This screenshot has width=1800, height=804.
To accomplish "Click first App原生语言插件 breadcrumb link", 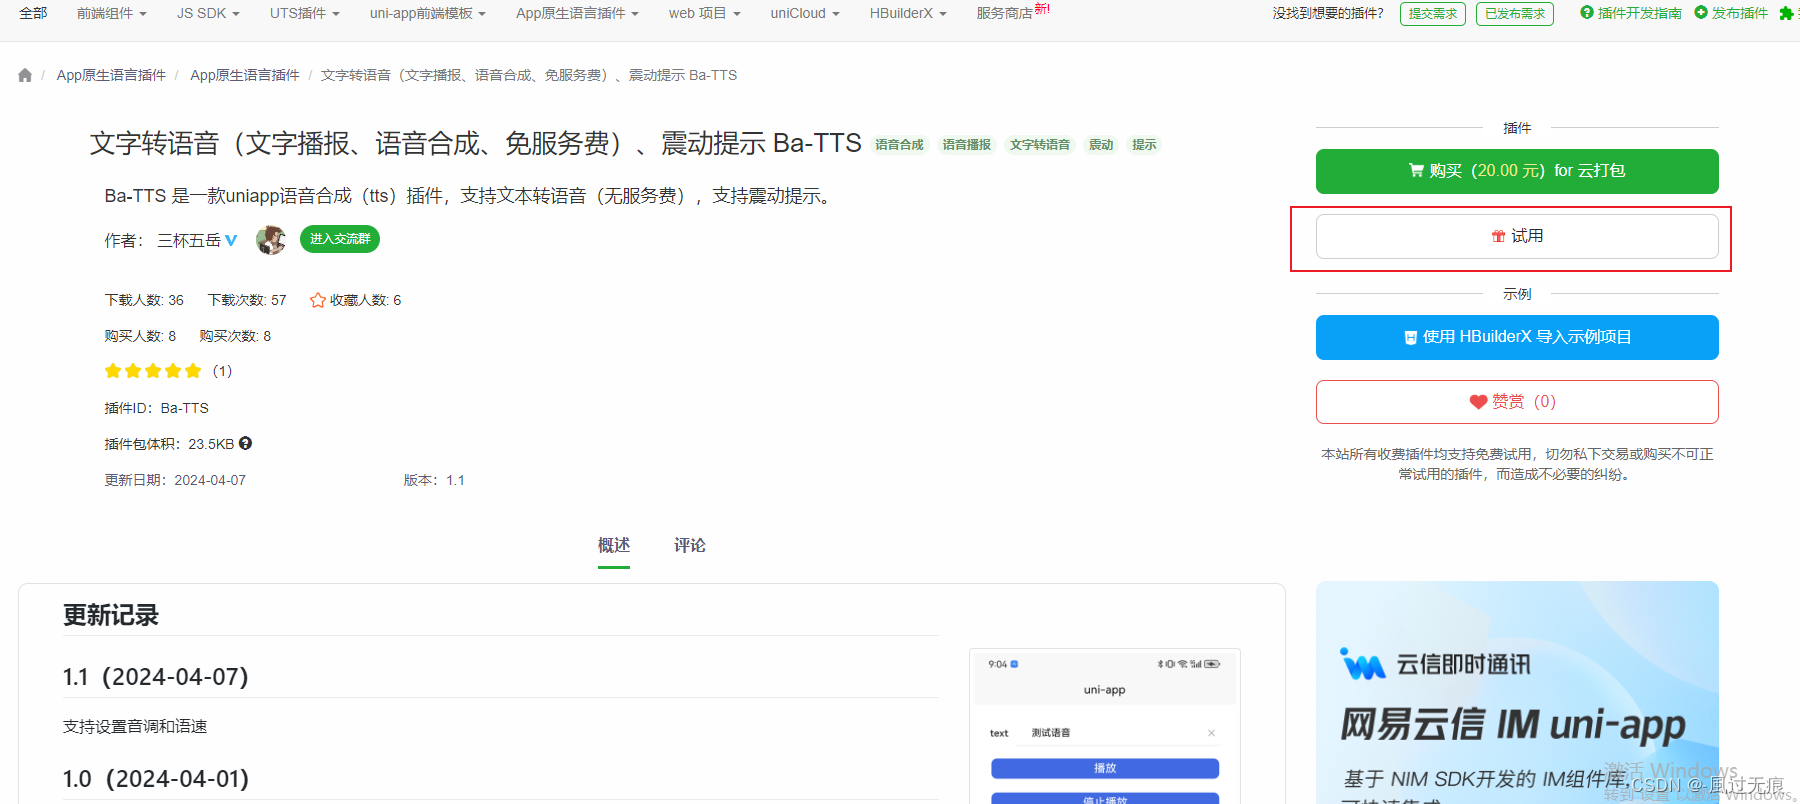I will 111,75.
